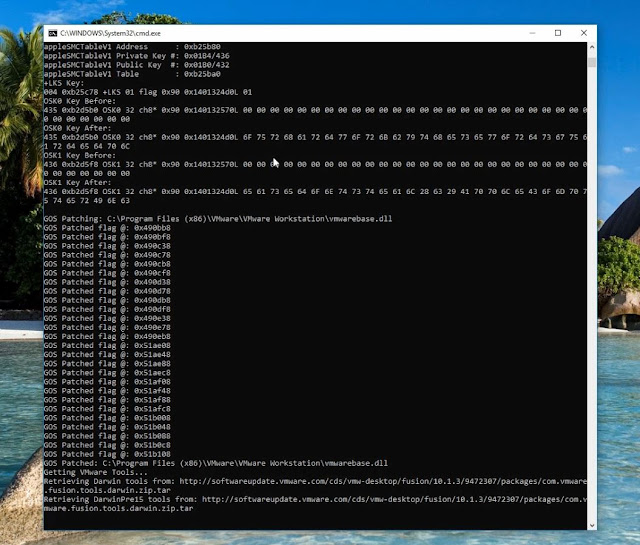640x545 pixels.
Task: Click the 'GOS Patched flag @: 0x490eb8' line
Action: click(107, 336)
